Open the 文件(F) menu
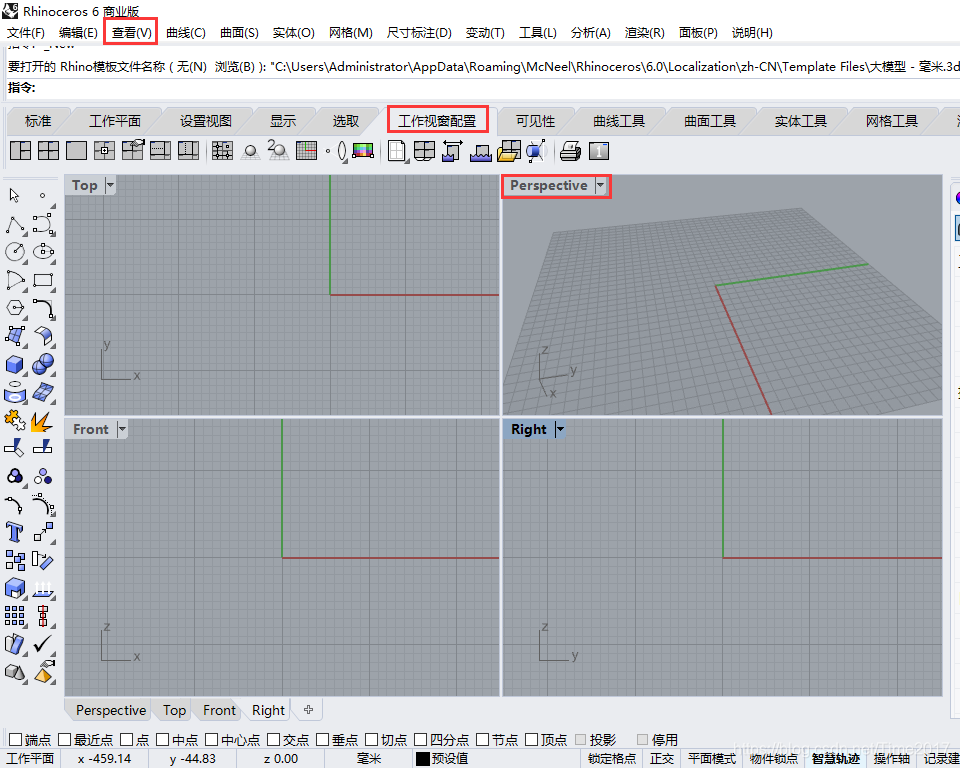This screenshot has width=960, height=768. point(26,32)
